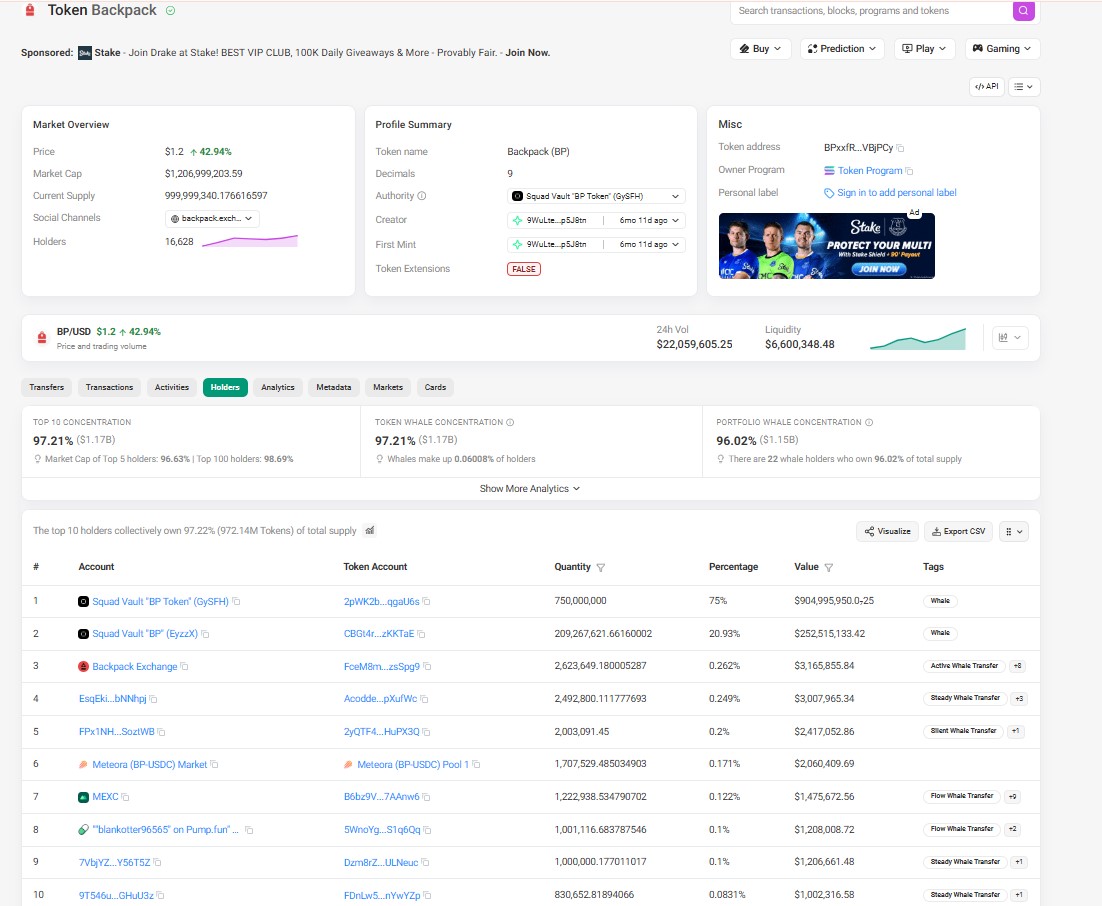1102x906 pixels.
Task: Copy the EsqEki...bNNhpj account address
Action: (x=153, y=699)
